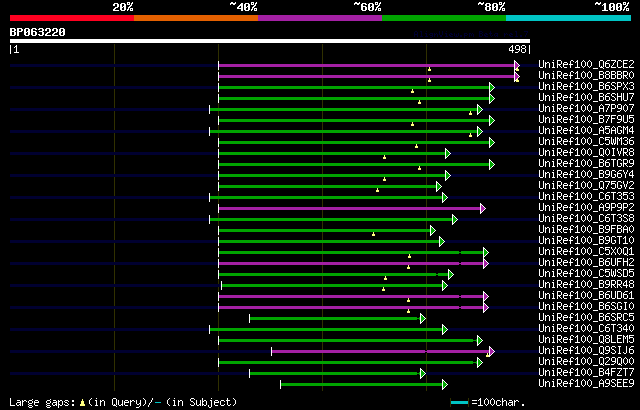This screenshot has height=410, width=640.
Task: Open hit UniRef100_A7P907
Action: point(586,109)
